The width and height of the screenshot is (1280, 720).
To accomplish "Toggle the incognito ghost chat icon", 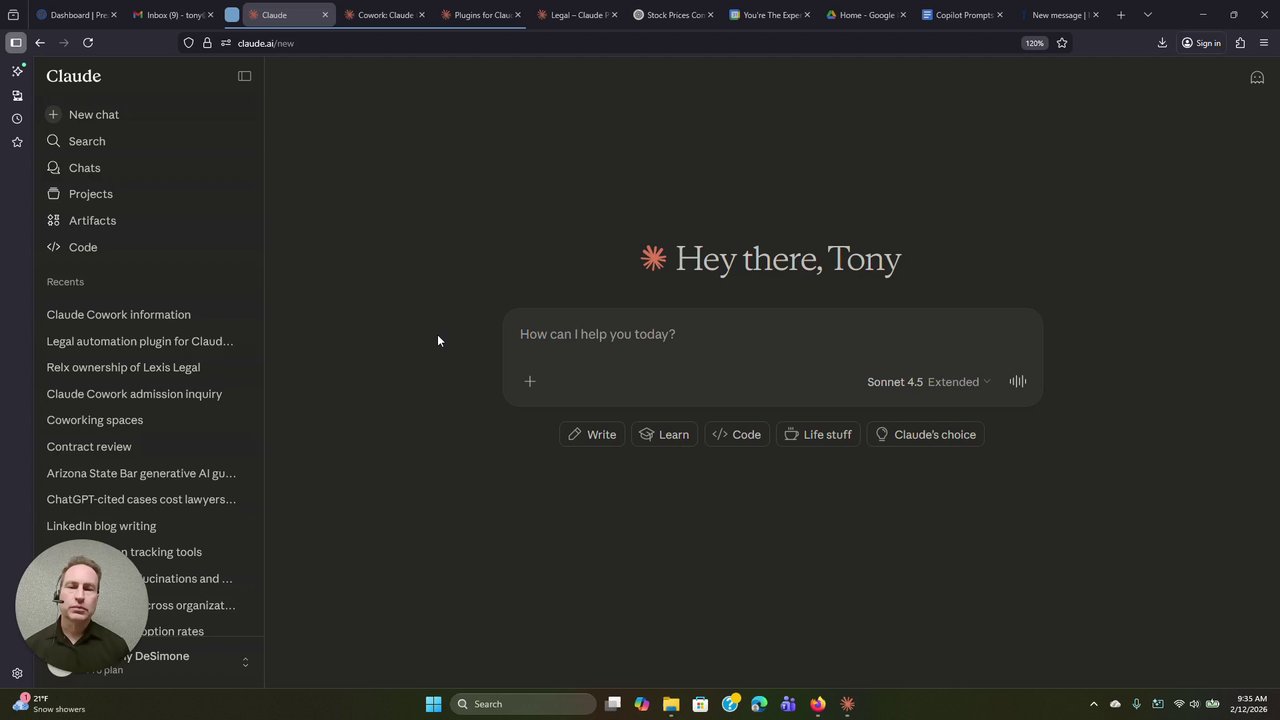I will (x=1257, y=77).
